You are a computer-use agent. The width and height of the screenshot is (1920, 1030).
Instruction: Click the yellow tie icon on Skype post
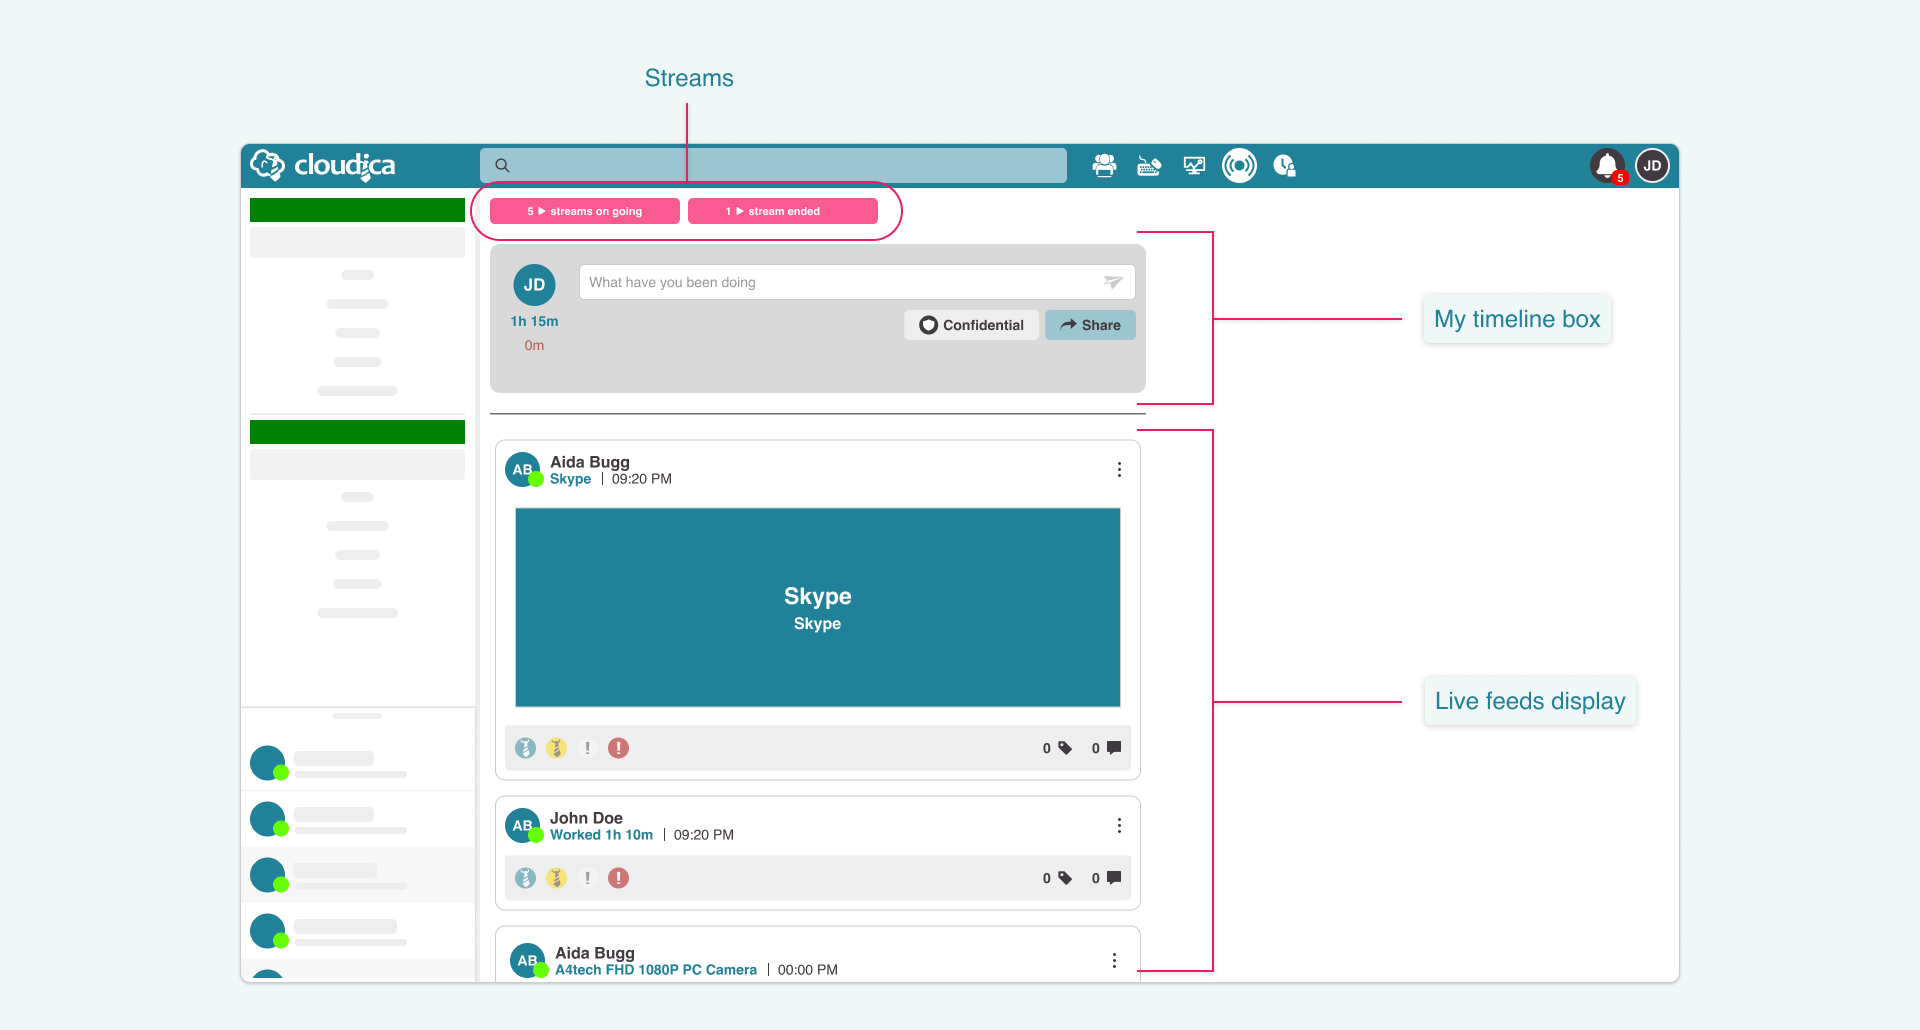(556, 748)
